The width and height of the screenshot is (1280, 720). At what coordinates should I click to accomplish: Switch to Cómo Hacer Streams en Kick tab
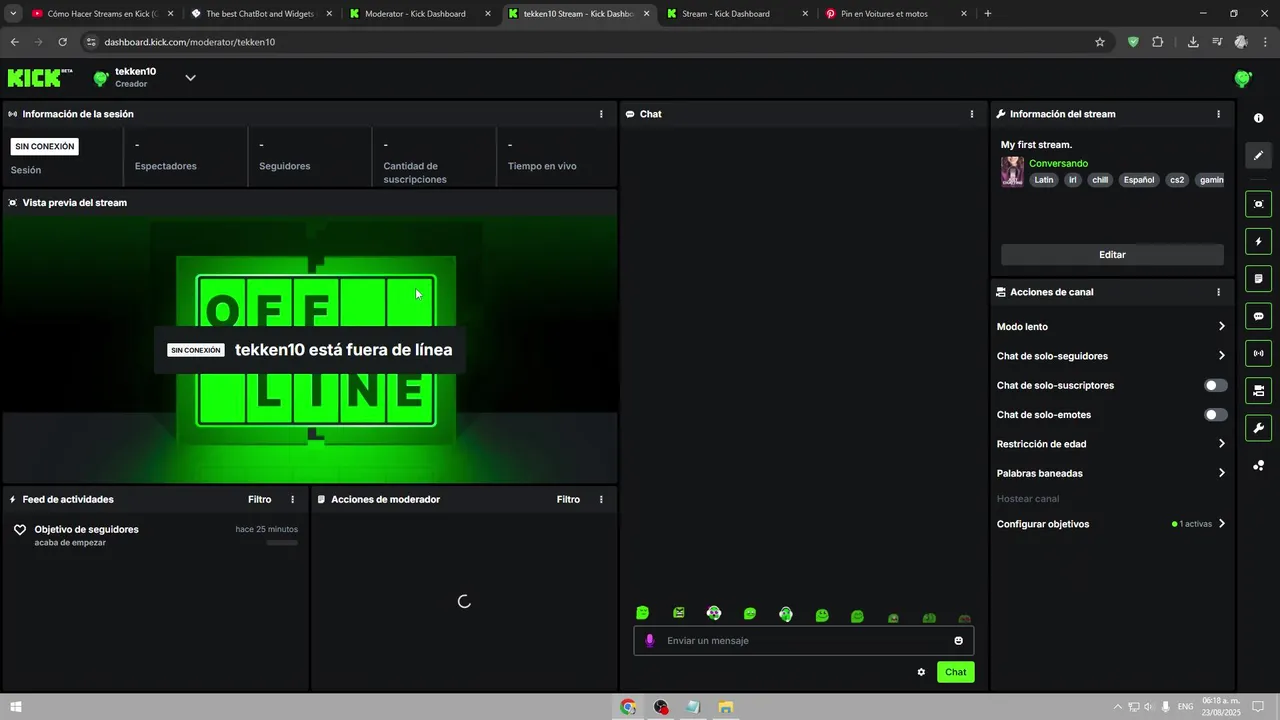pyautogui.click(x=103, y=14)
